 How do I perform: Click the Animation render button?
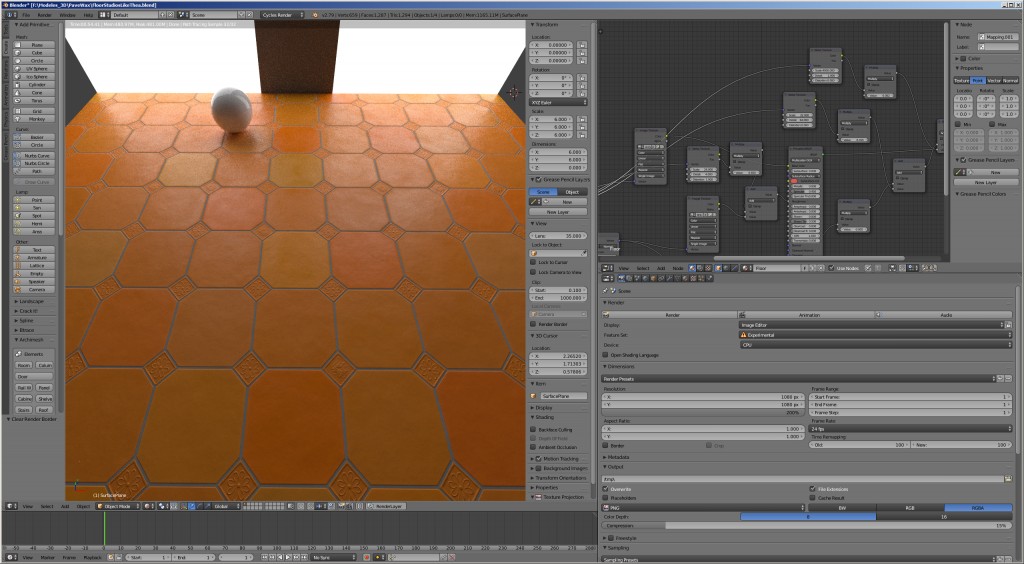(809, 314)
